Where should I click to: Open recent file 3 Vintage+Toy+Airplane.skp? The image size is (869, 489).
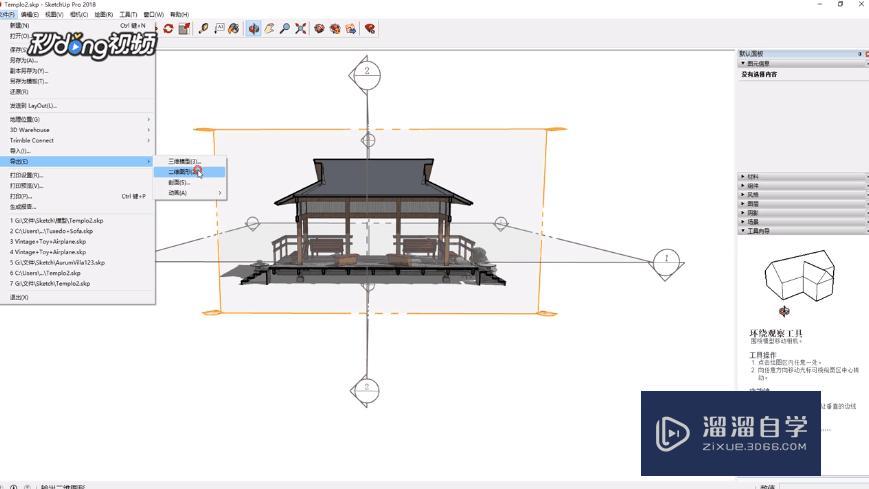tap(78, 242)
